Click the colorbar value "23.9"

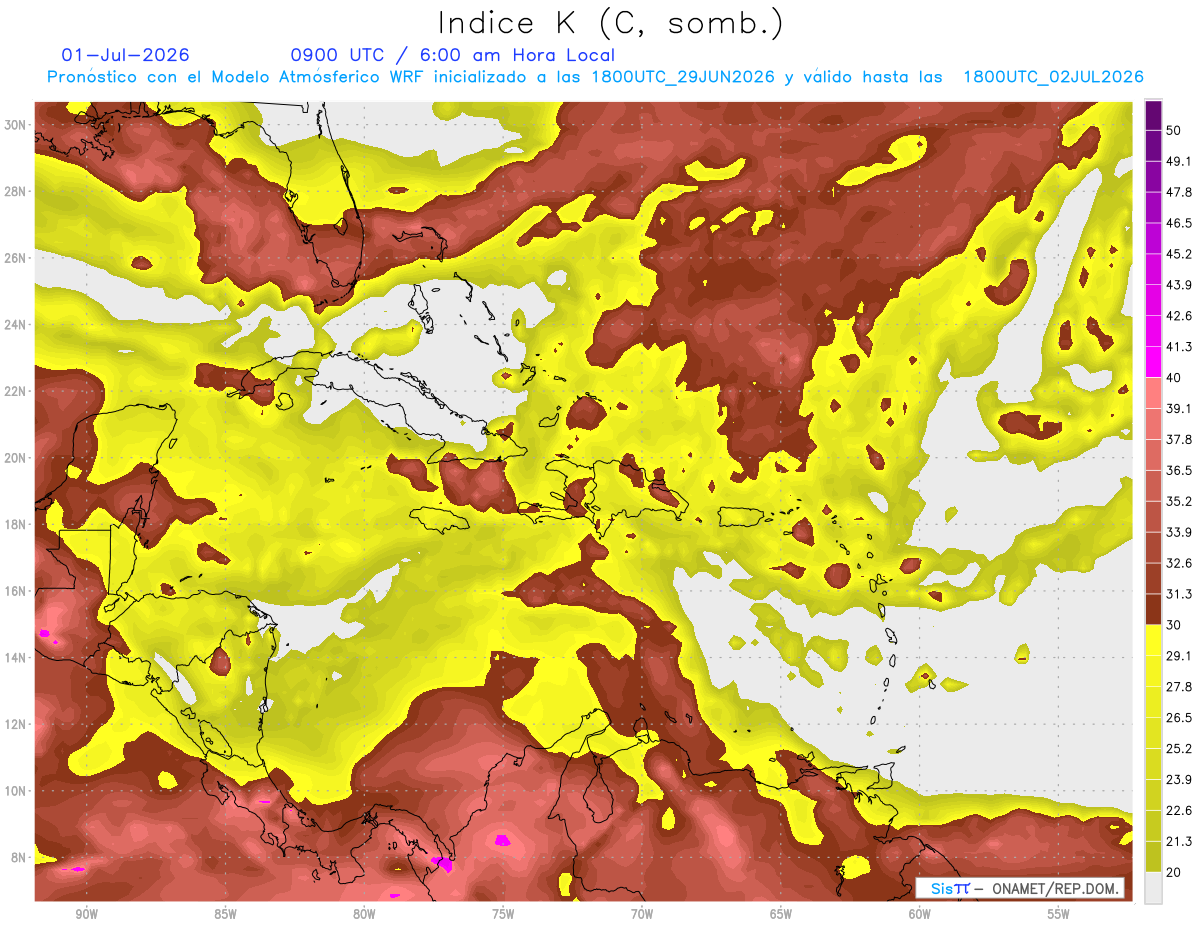pos(1177,780)
